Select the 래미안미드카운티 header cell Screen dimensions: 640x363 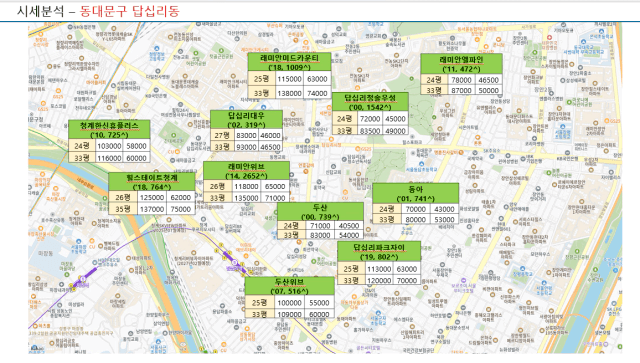289,62
